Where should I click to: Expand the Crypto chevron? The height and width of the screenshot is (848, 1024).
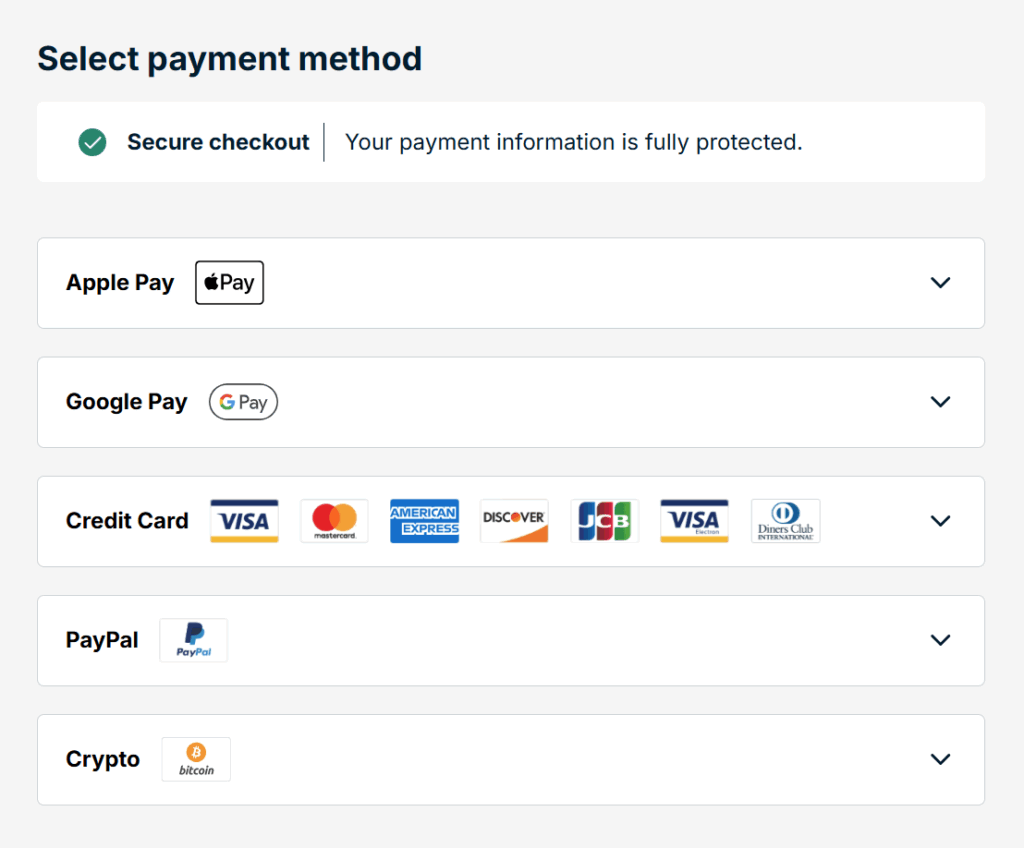coord(940,759)
